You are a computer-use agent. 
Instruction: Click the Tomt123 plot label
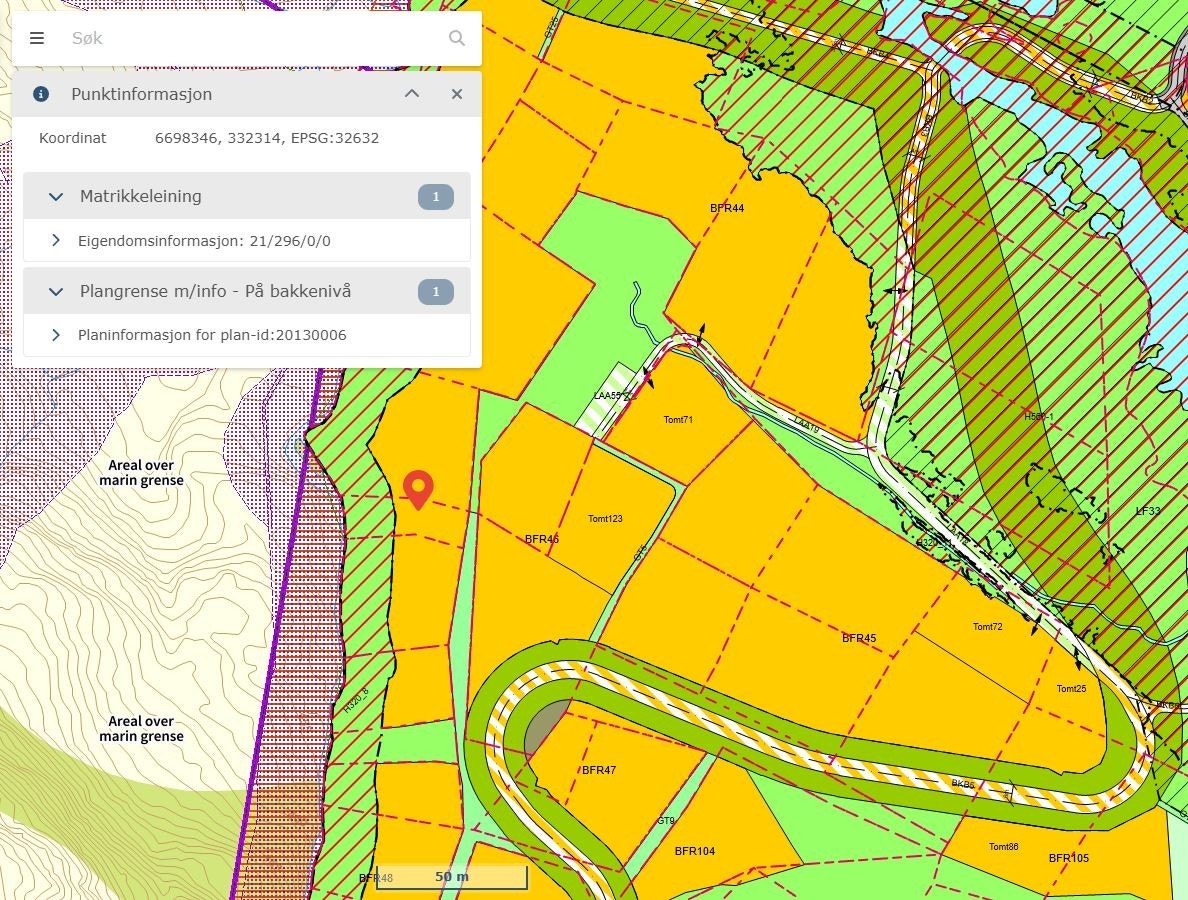tap(605, 519)
